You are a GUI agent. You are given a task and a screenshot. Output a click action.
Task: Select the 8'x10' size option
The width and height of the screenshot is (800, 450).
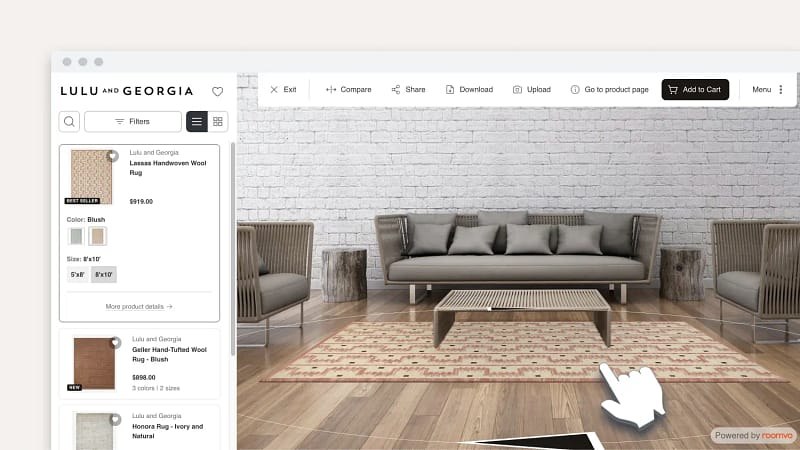104,274
